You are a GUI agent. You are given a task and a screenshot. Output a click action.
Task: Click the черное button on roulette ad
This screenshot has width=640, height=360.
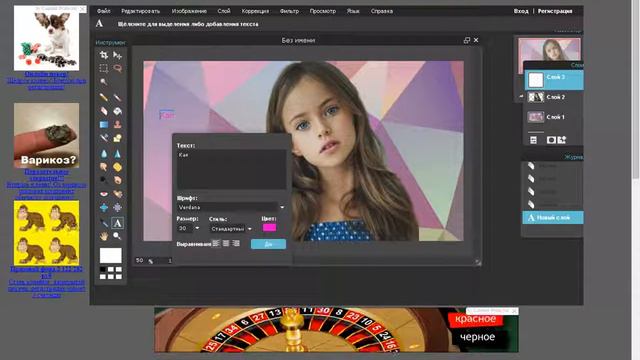pyautogui.click(x=477, y=337)
